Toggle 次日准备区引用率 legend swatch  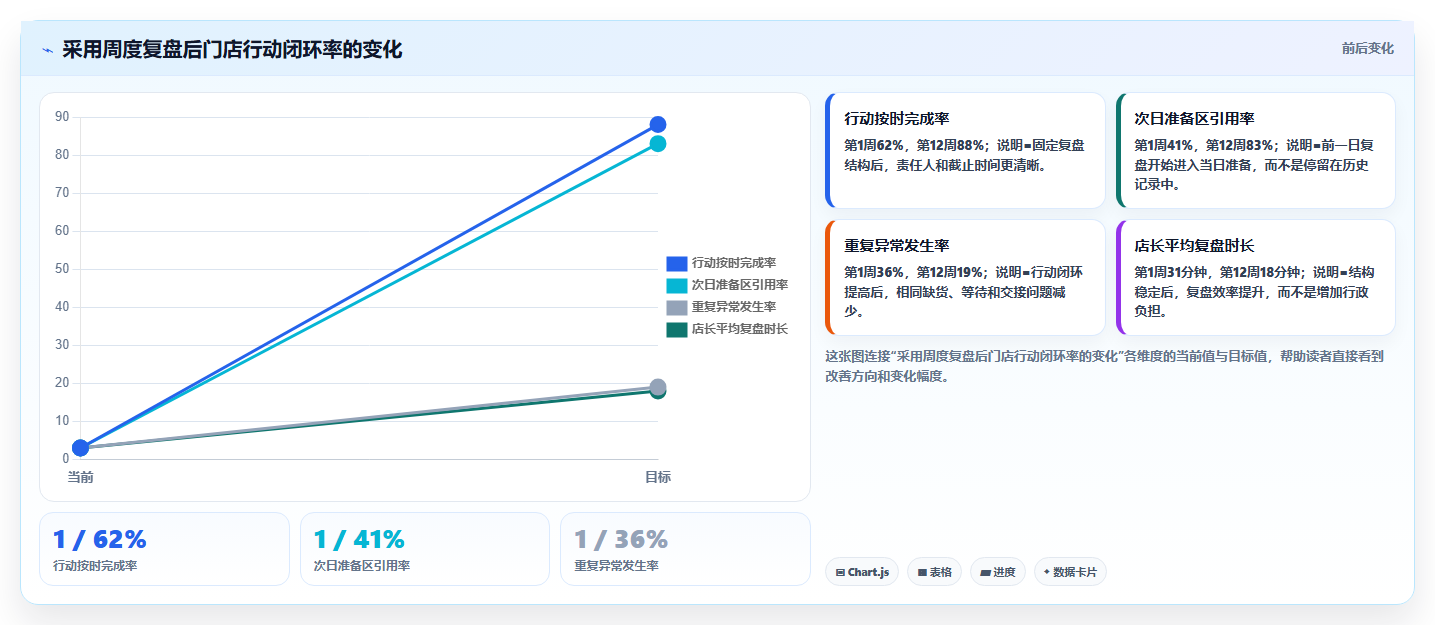(x=677, y=285)
